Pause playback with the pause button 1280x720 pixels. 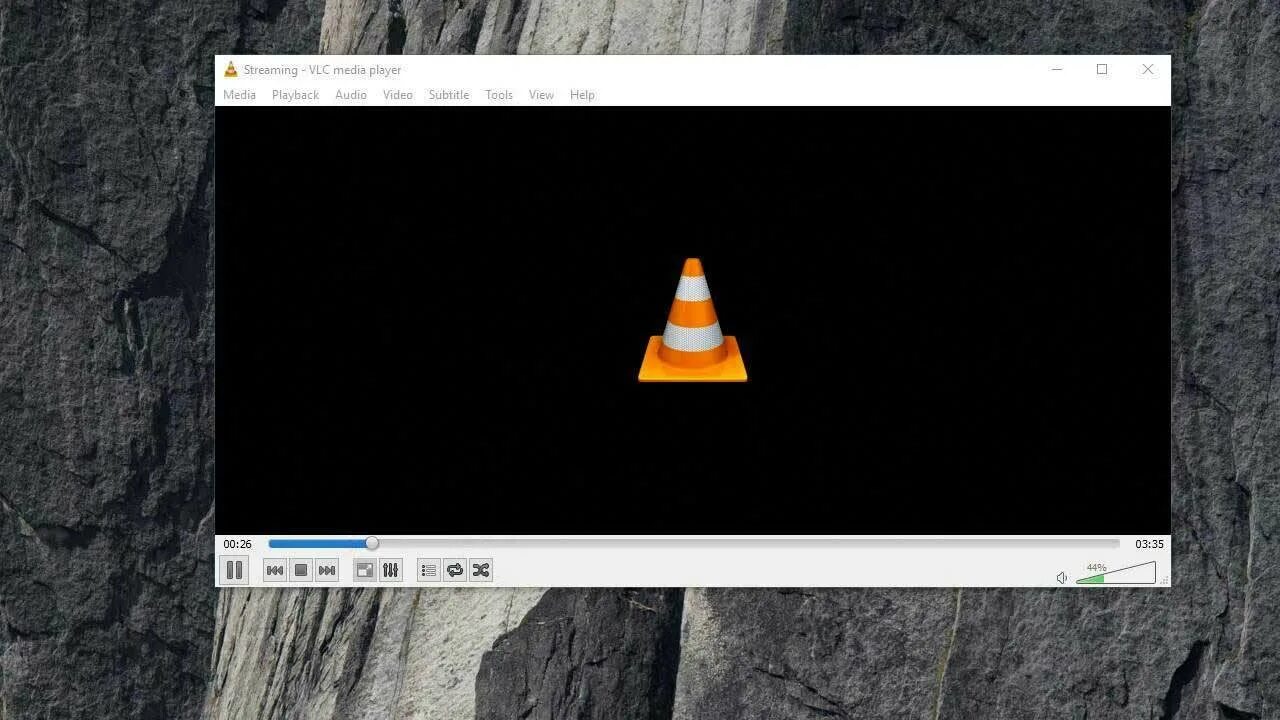click(234, 570)
